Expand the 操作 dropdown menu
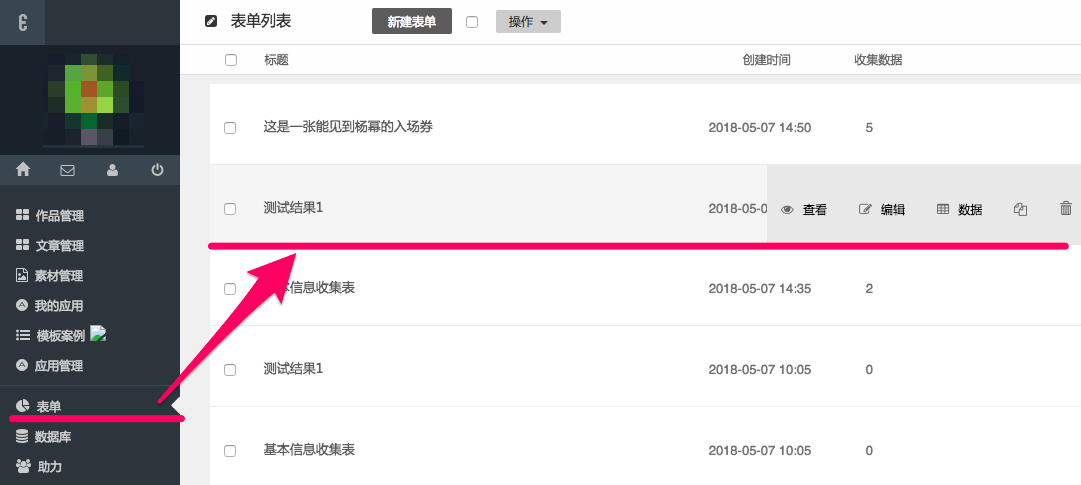 pyautogui.click(x=528, y=21)
